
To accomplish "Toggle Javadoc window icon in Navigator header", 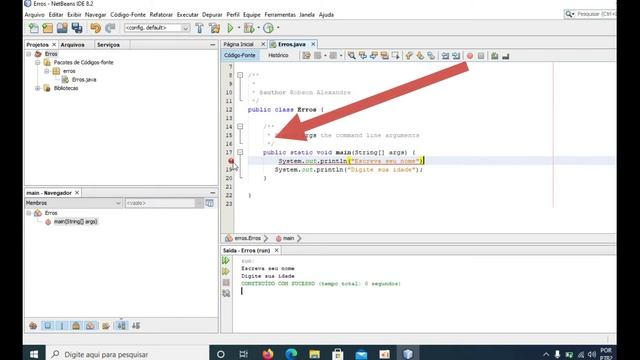I will pos(209,203).
